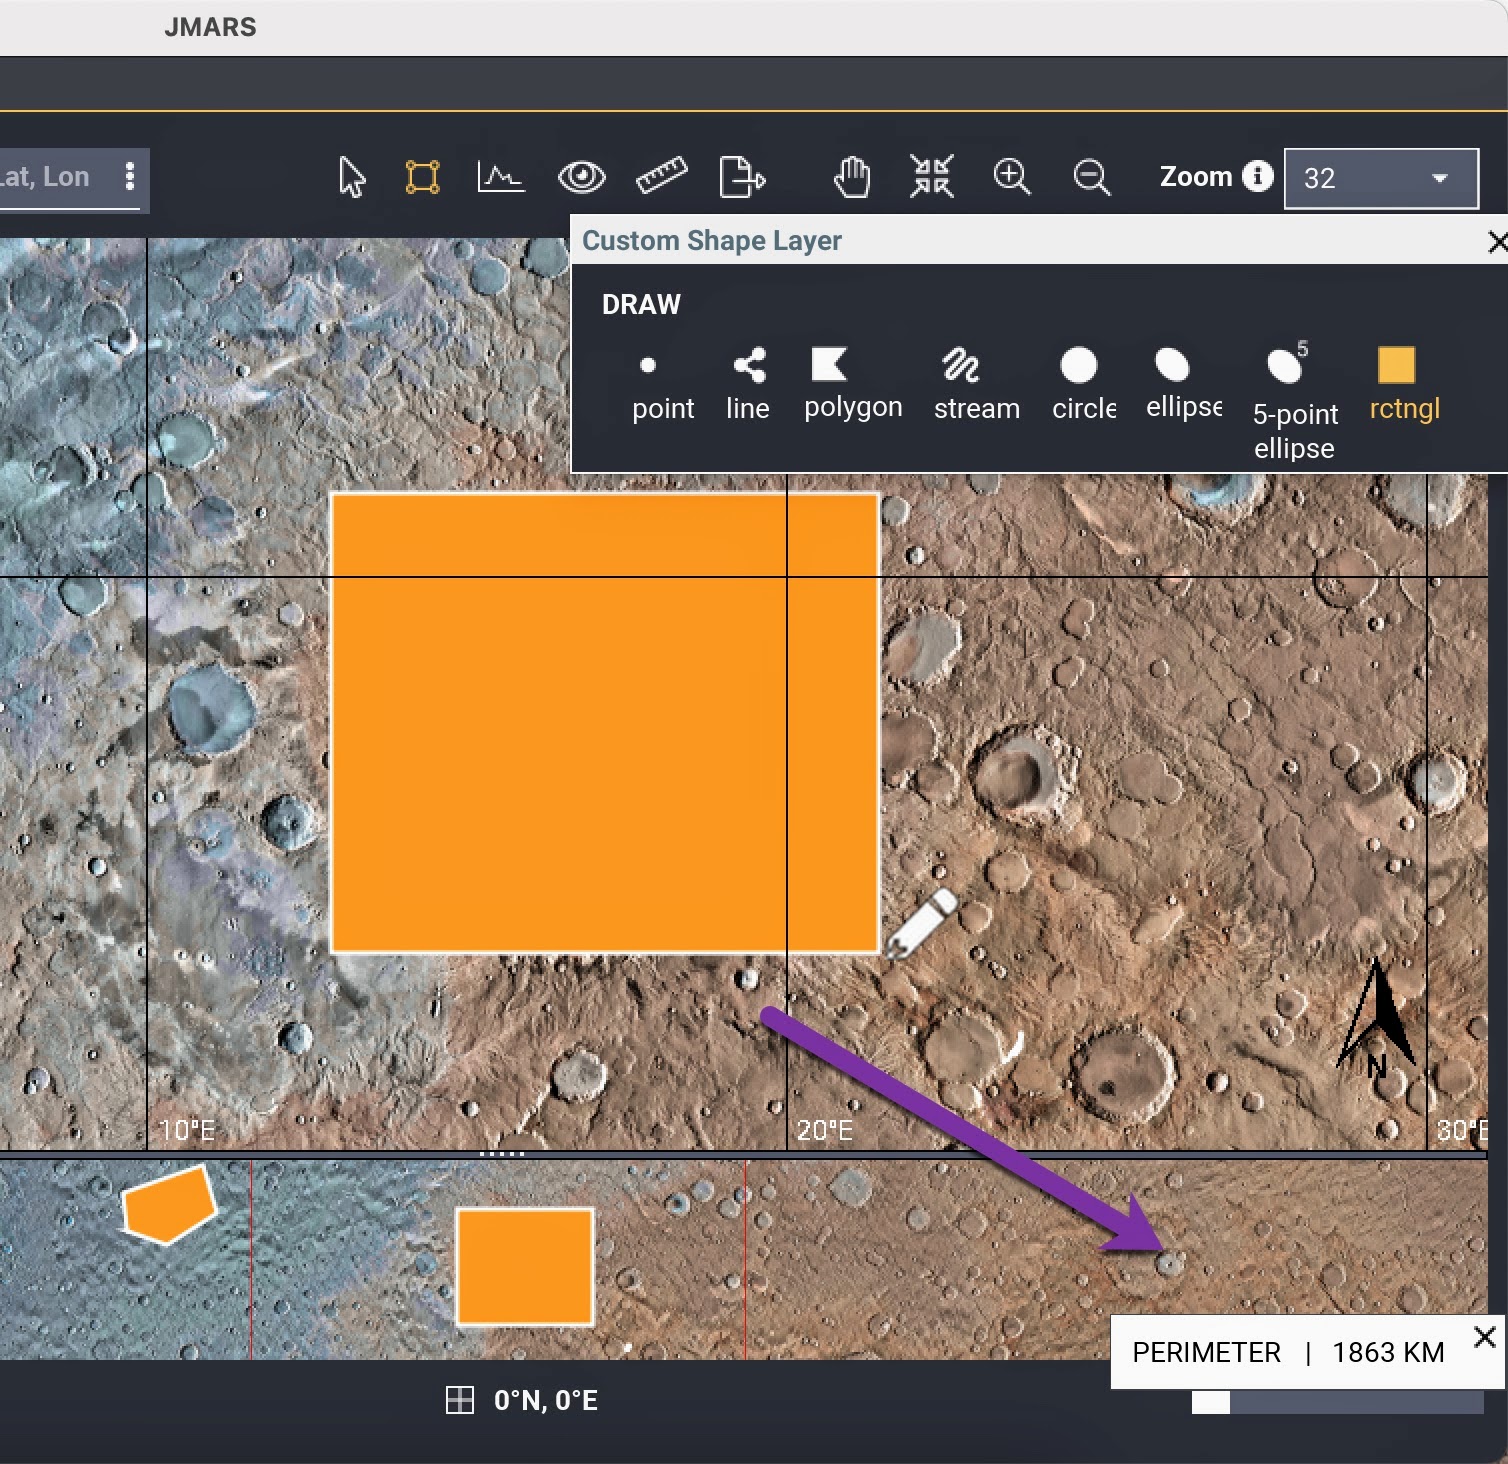Close the Perimeter measurement popup
The image size is (1508, 1464).
point(1485,1337)
